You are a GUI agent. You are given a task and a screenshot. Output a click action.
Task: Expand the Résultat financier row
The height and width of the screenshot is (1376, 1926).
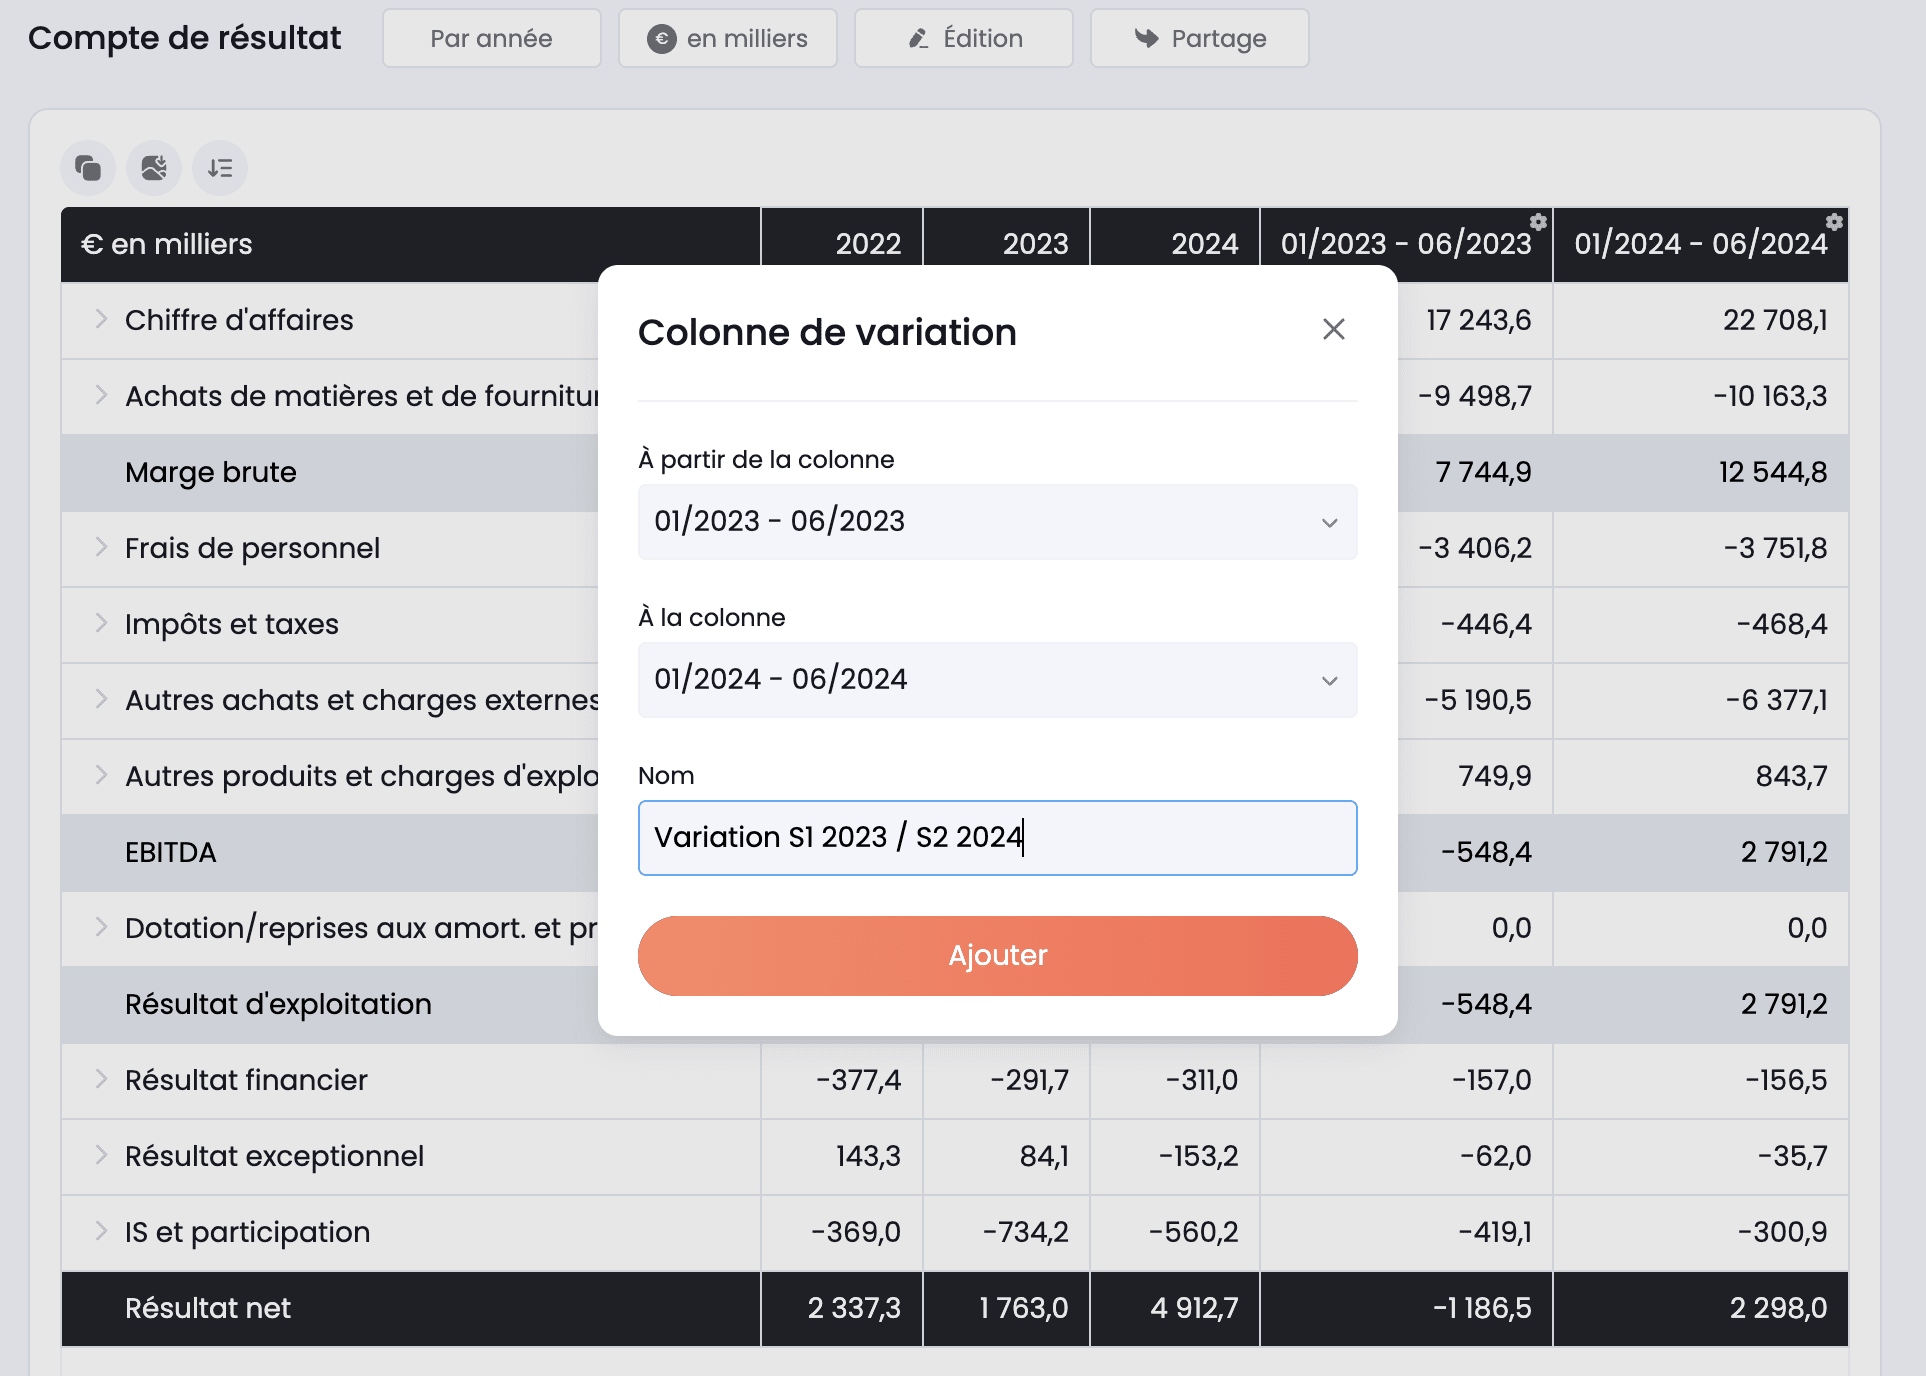(101, 1079)
